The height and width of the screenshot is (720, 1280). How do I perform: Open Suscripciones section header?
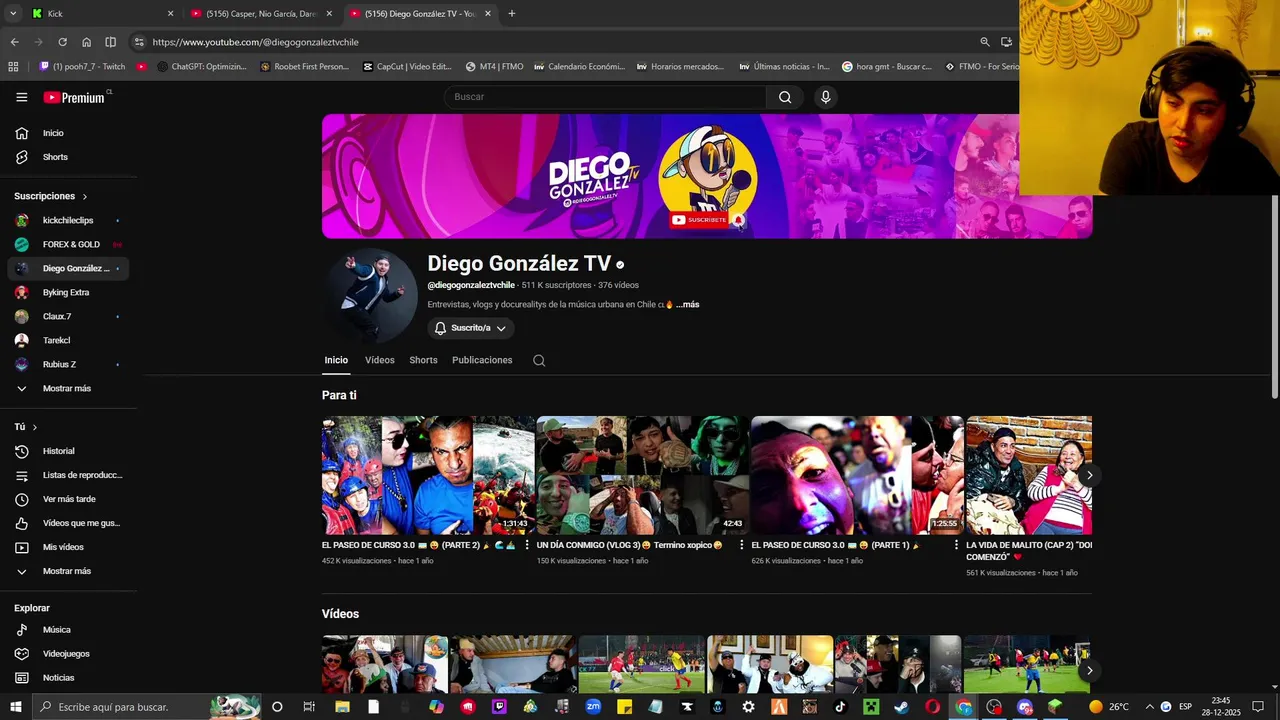point(51,196)
